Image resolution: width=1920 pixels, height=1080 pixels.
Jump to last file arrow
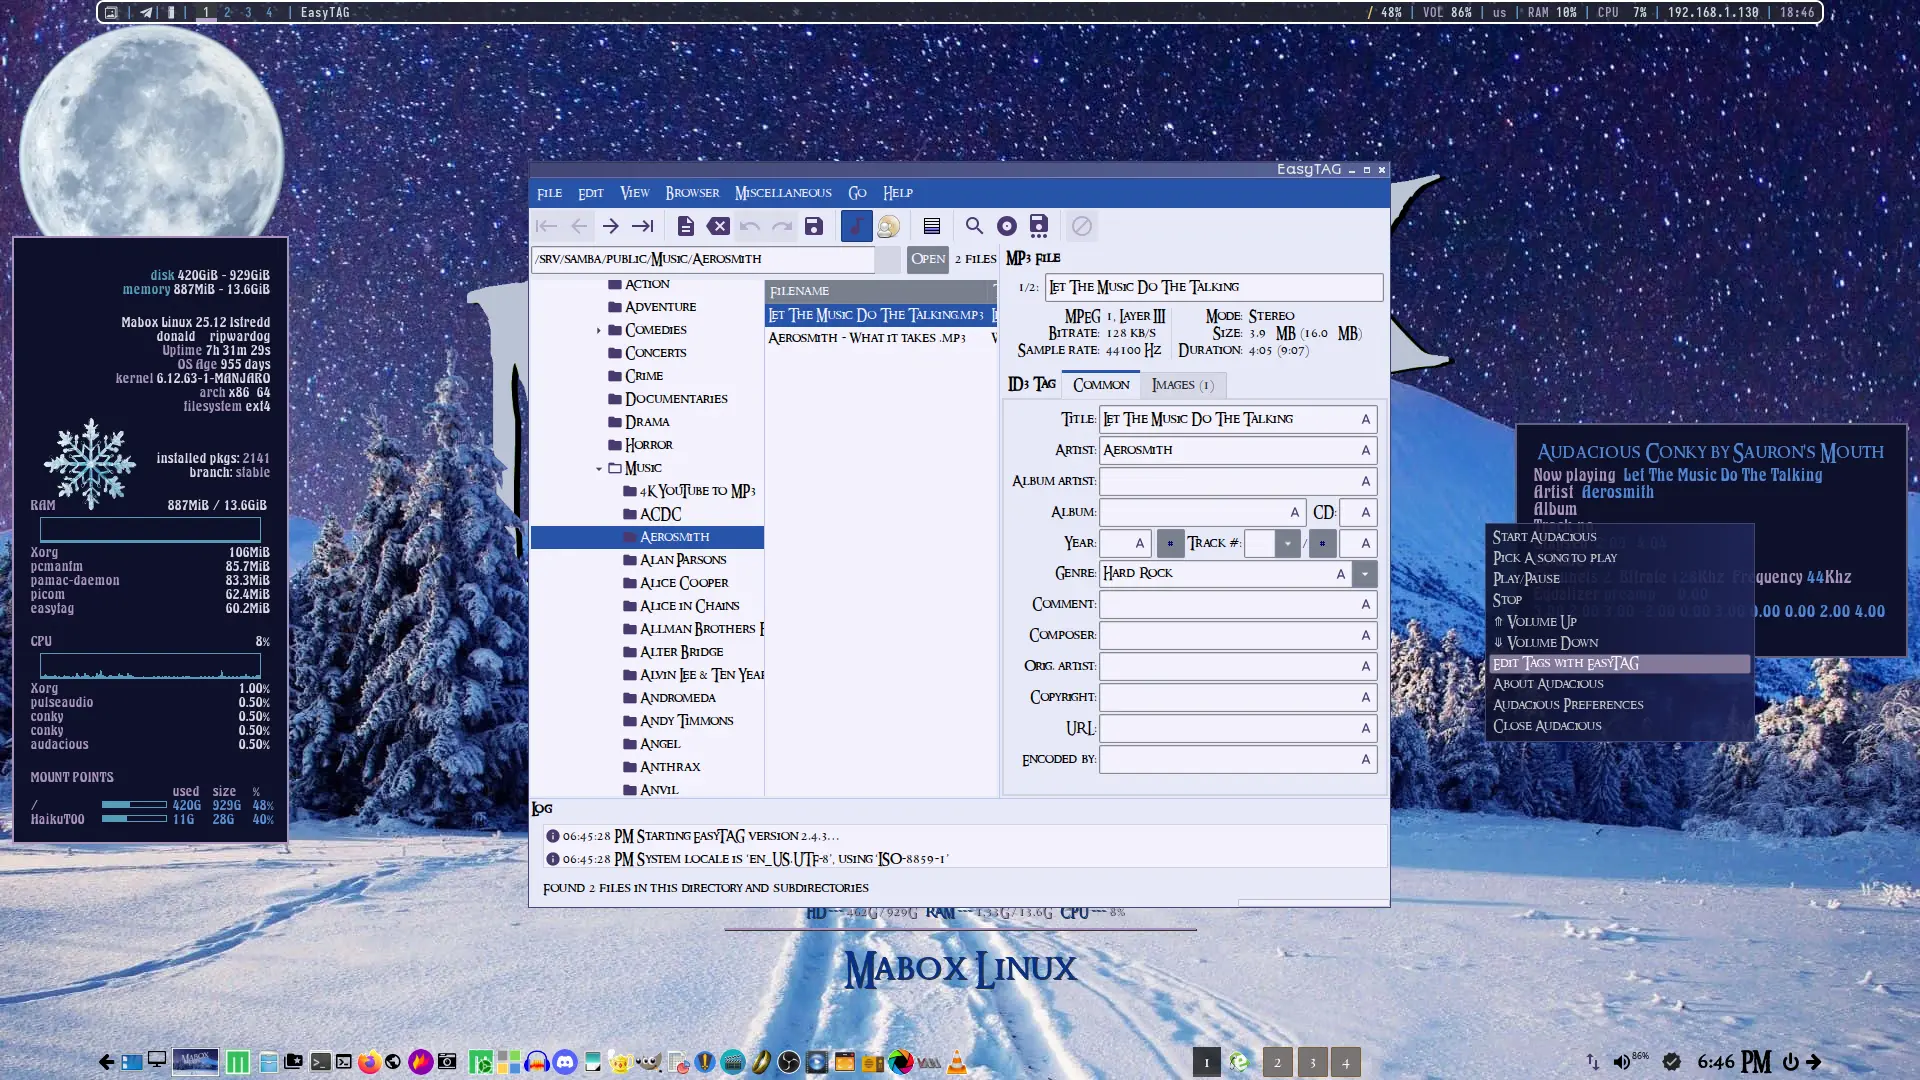point(643,226)
